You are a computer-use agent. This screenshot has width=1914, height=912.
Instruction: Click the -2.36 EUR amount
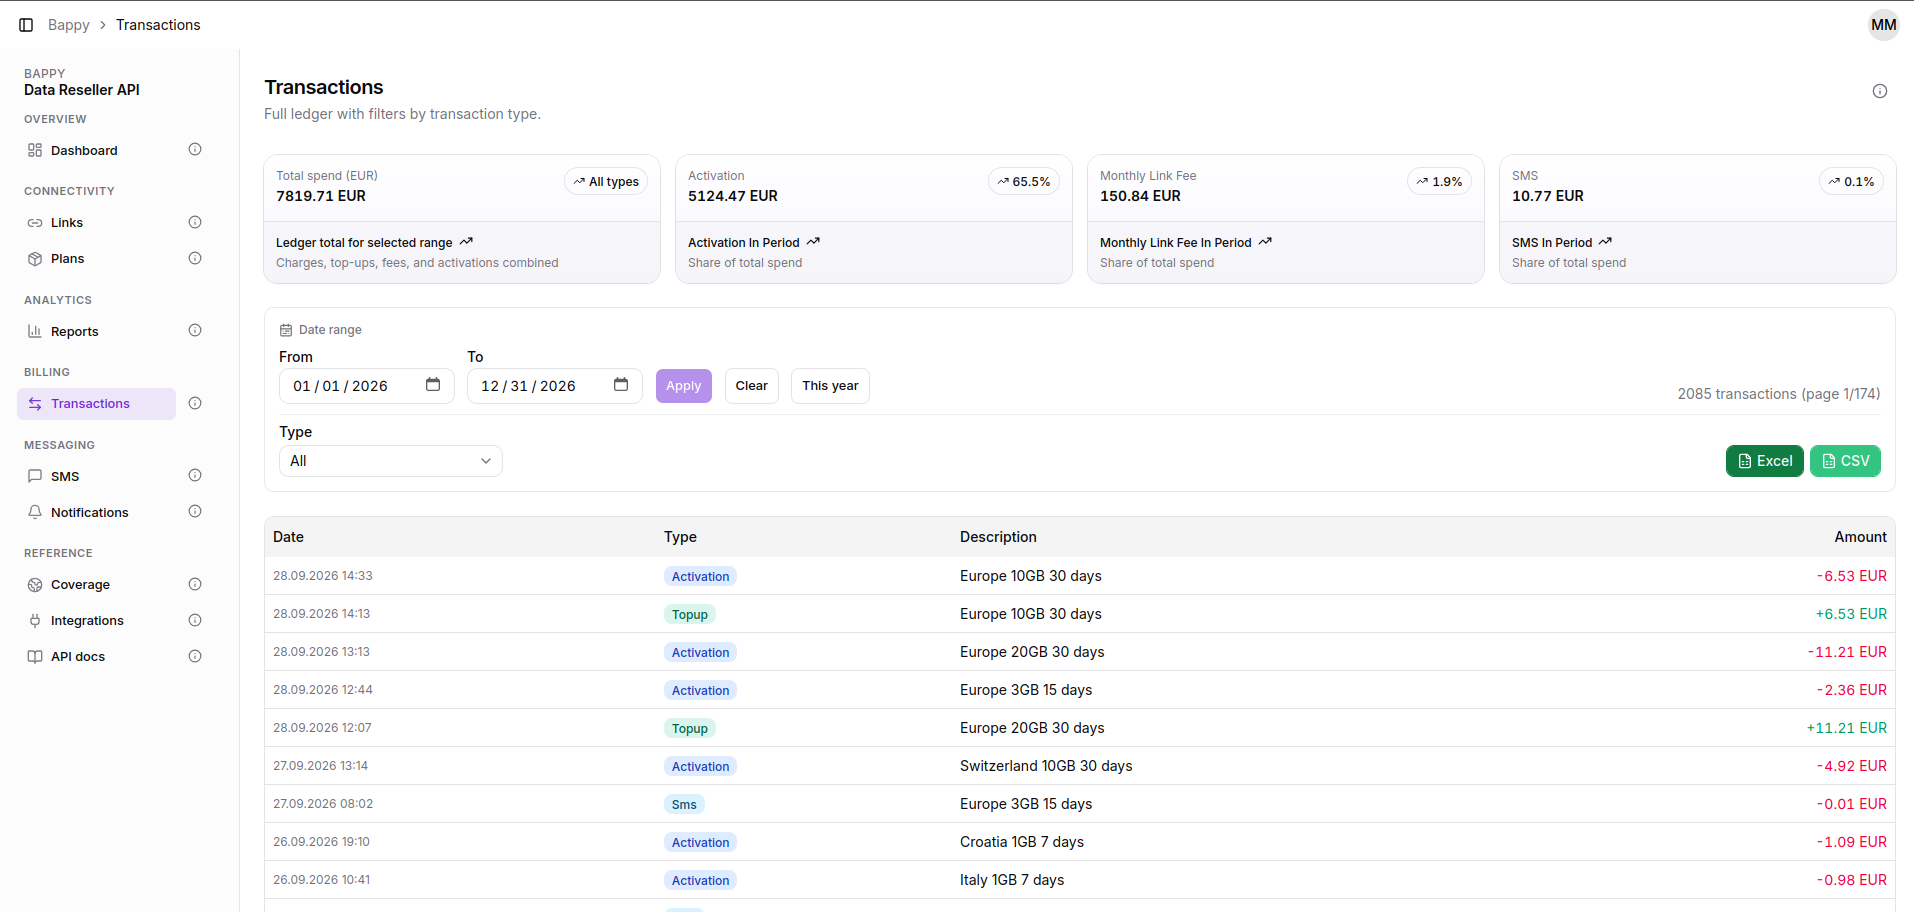(1852, 690)
